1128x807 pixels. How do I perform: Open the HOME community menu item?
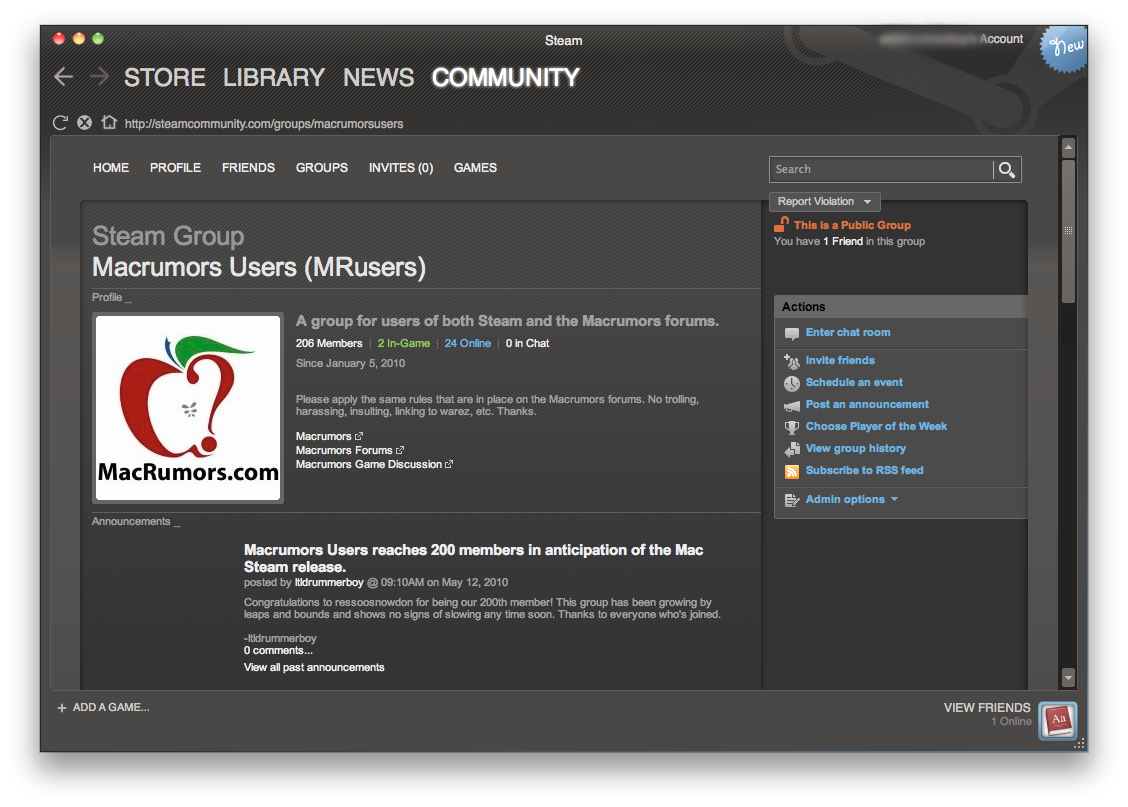pyautogui.click(x=111, y=168)
